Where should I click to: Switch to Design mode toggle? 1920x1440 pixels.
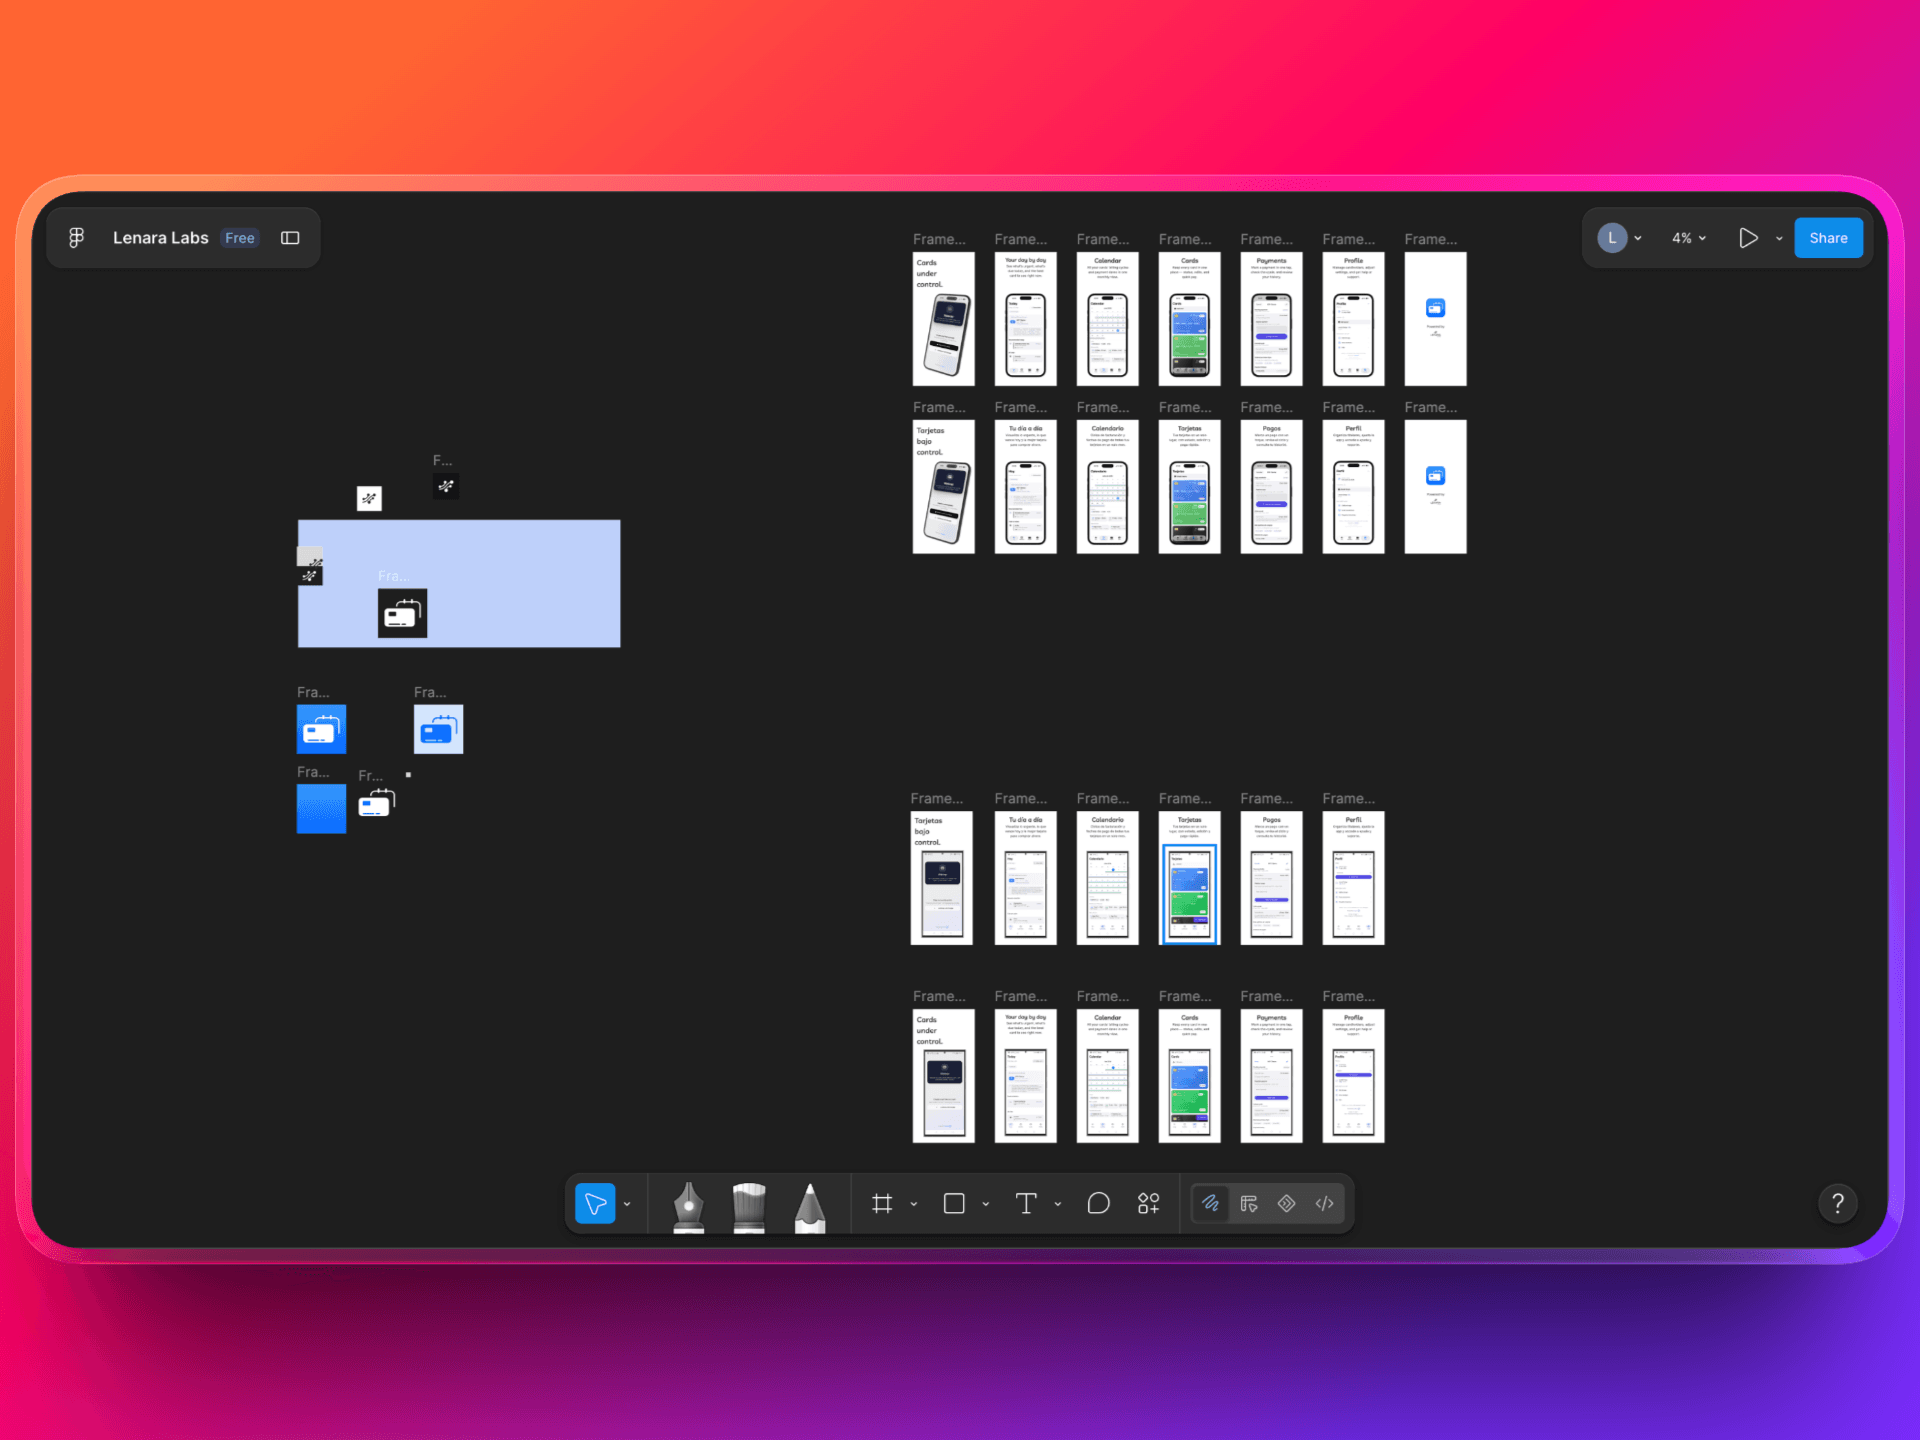[x=1249, y=1203]
